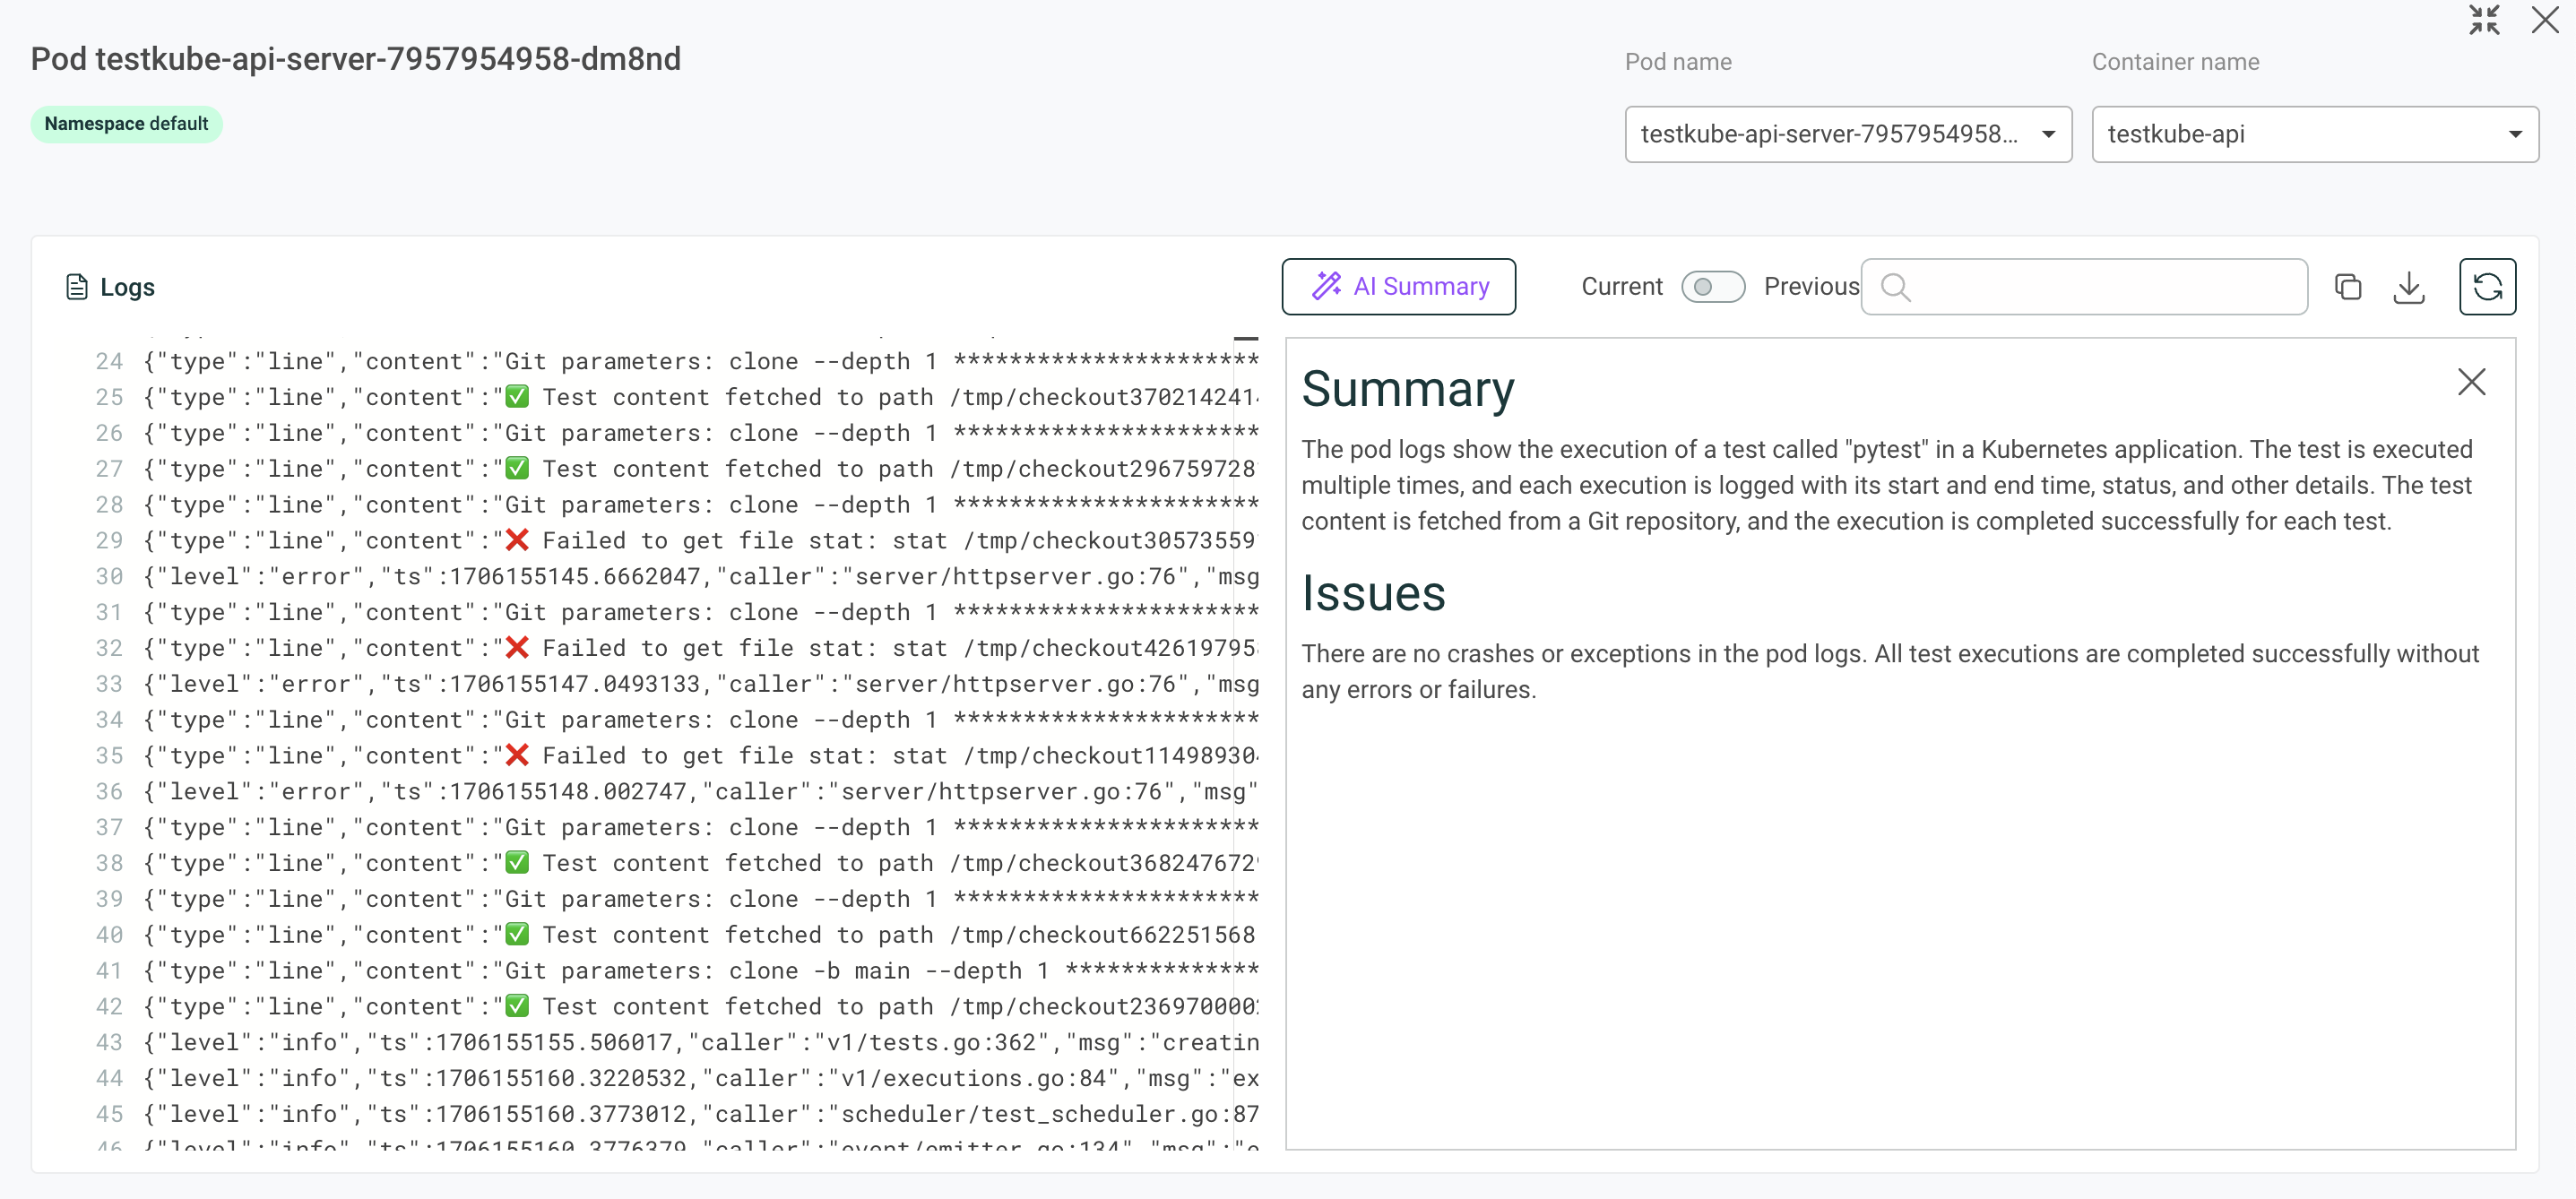
Task: Click the log scrollbar marker
Action: pyautogui.click(x=1245, y=339)
